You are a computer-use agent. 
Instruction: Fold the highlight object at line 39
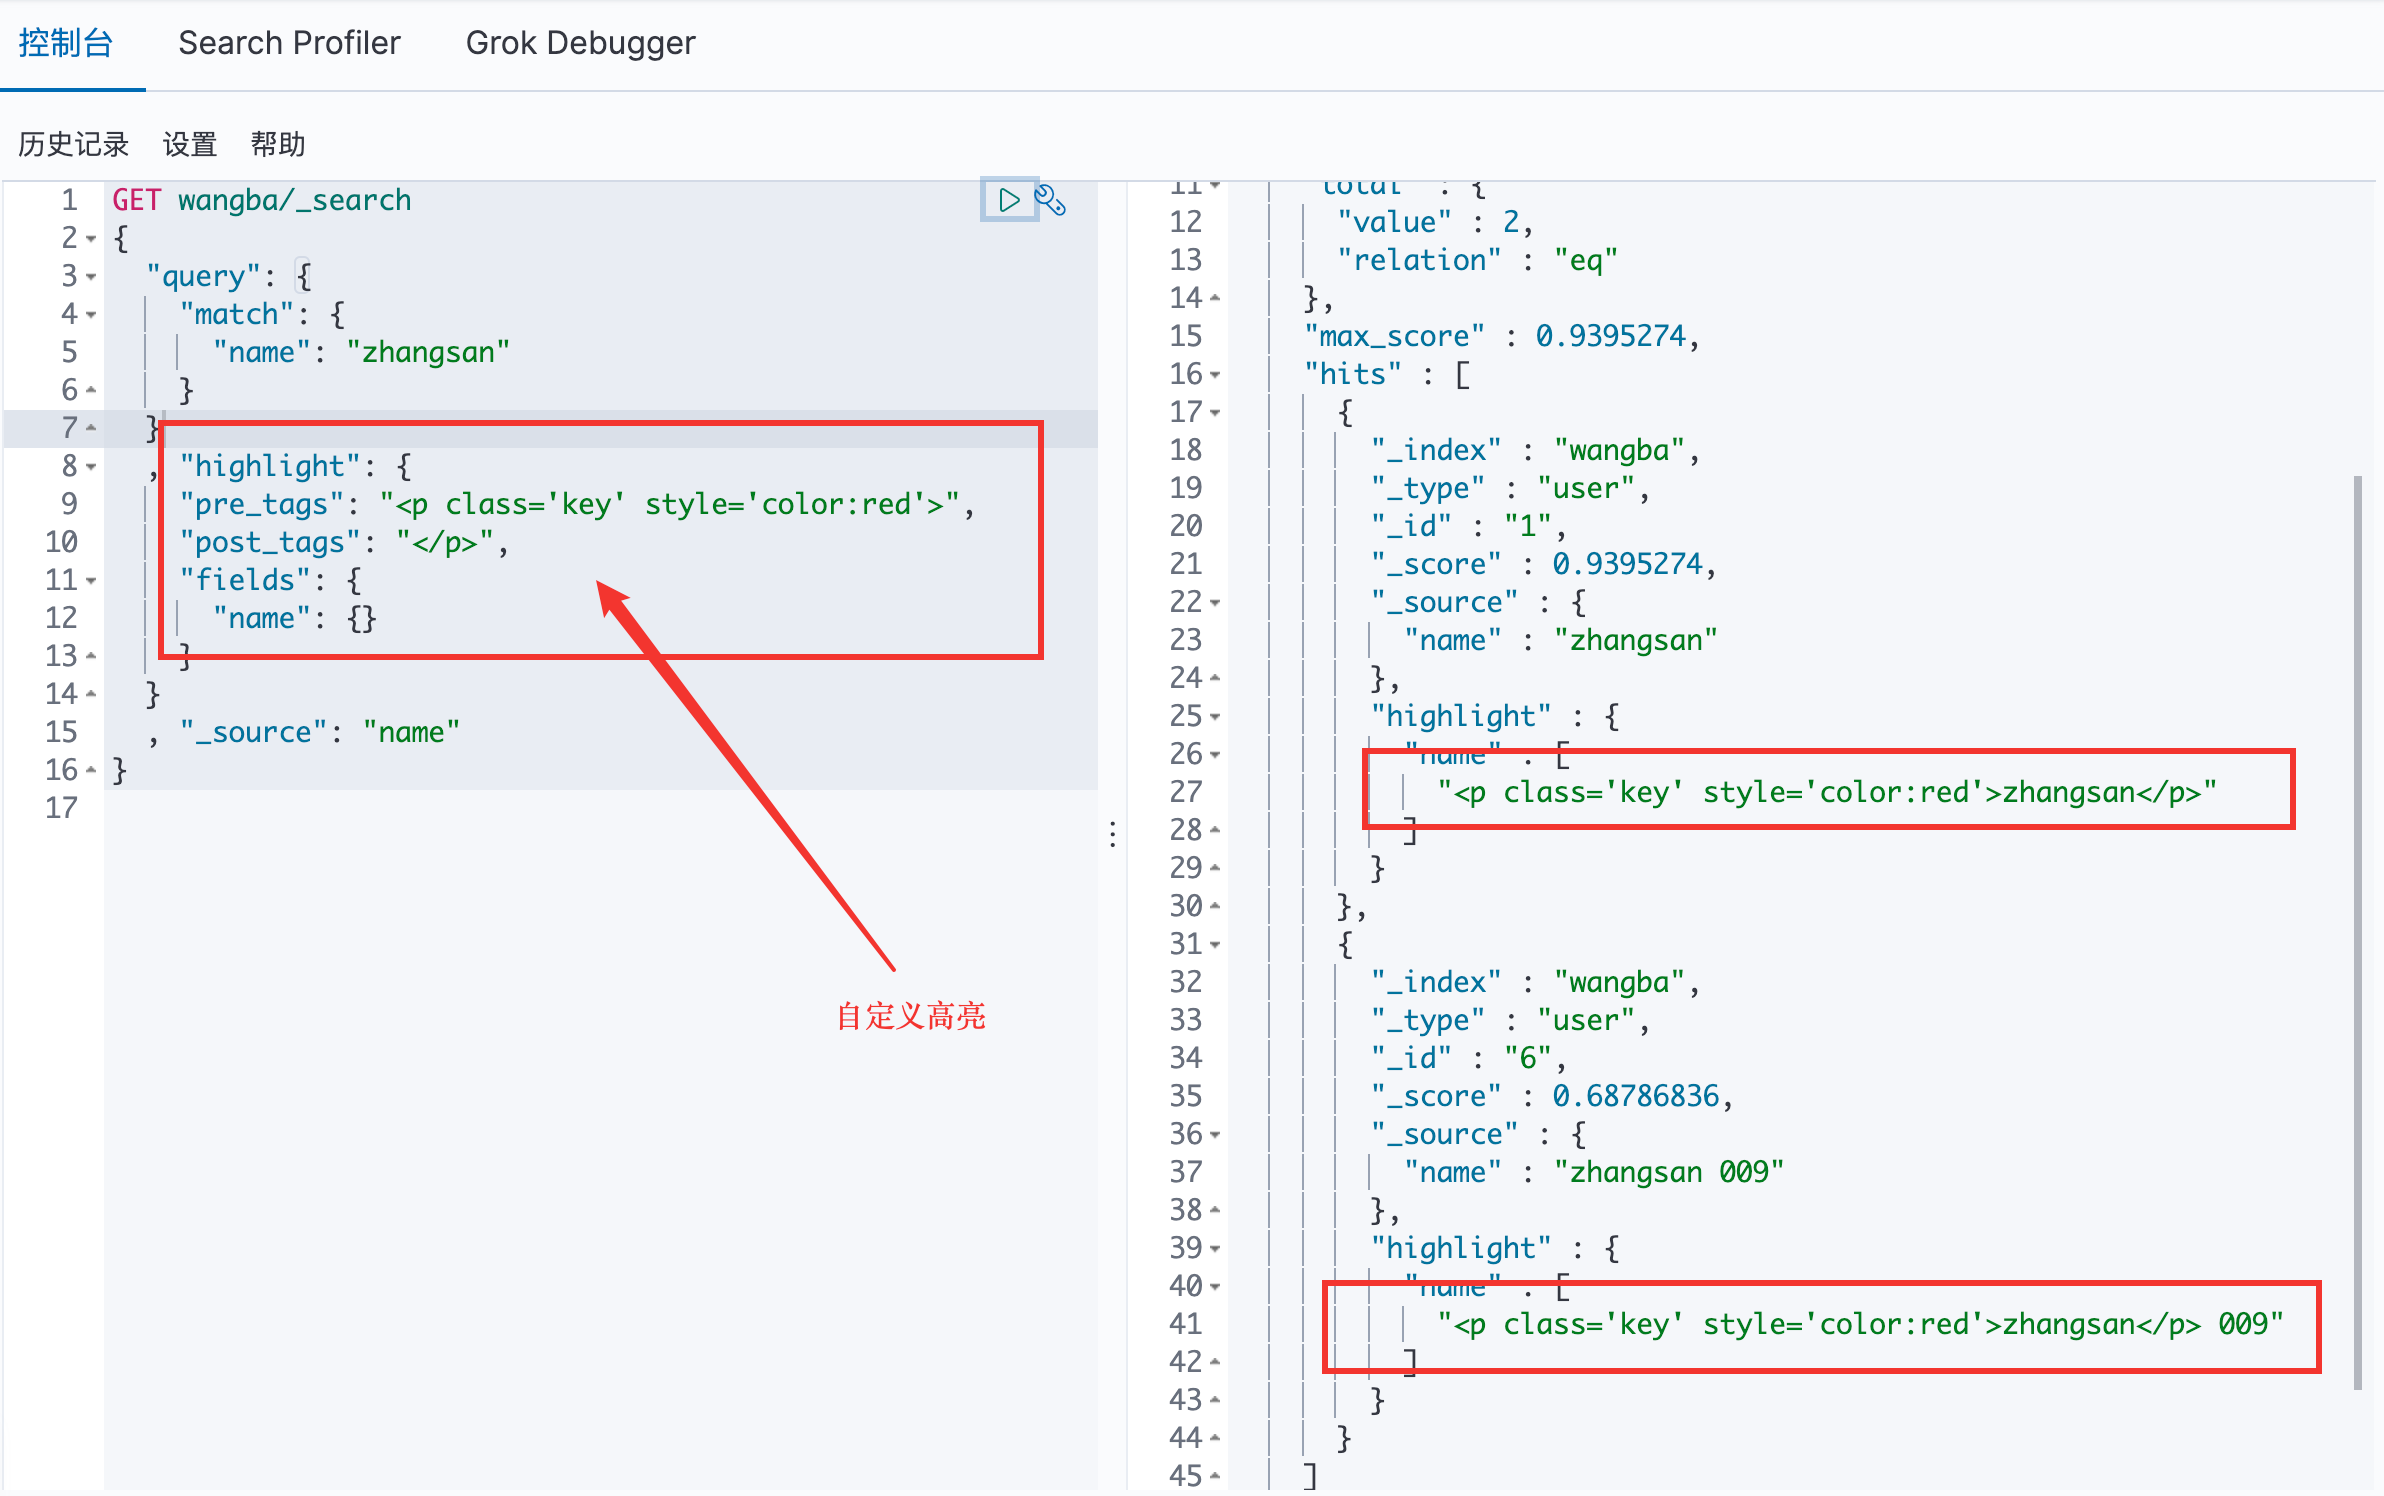1215,1249
